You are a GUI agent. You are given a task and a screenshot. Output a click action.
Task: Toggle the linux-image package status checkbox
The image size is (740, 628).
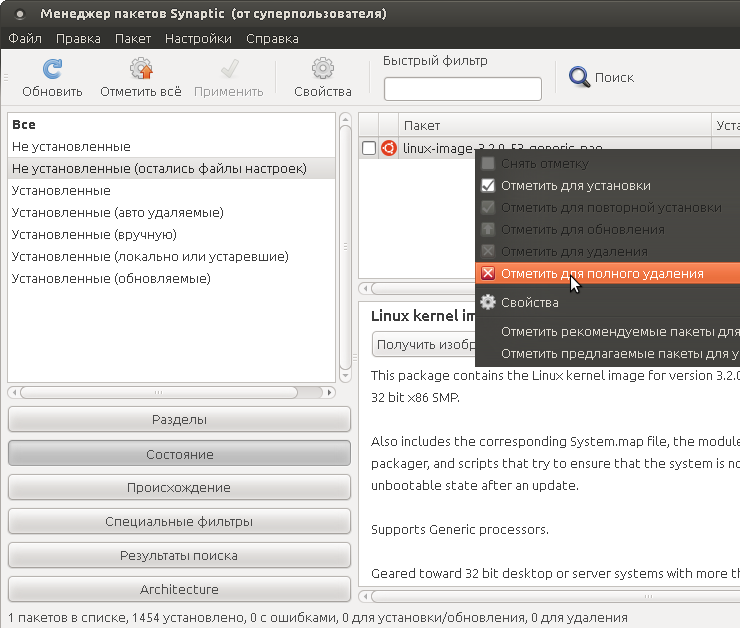pos(369,148)
